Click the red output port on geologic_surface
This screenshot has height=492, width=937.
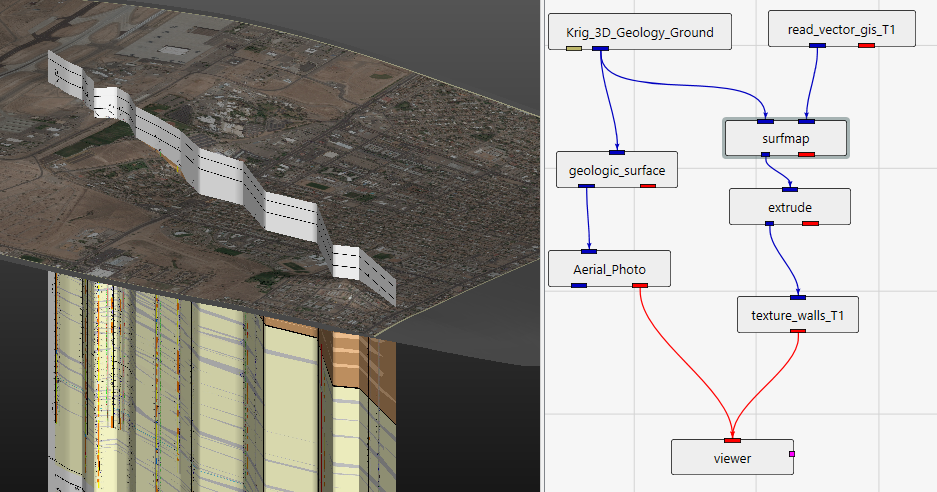click(647, 185)
